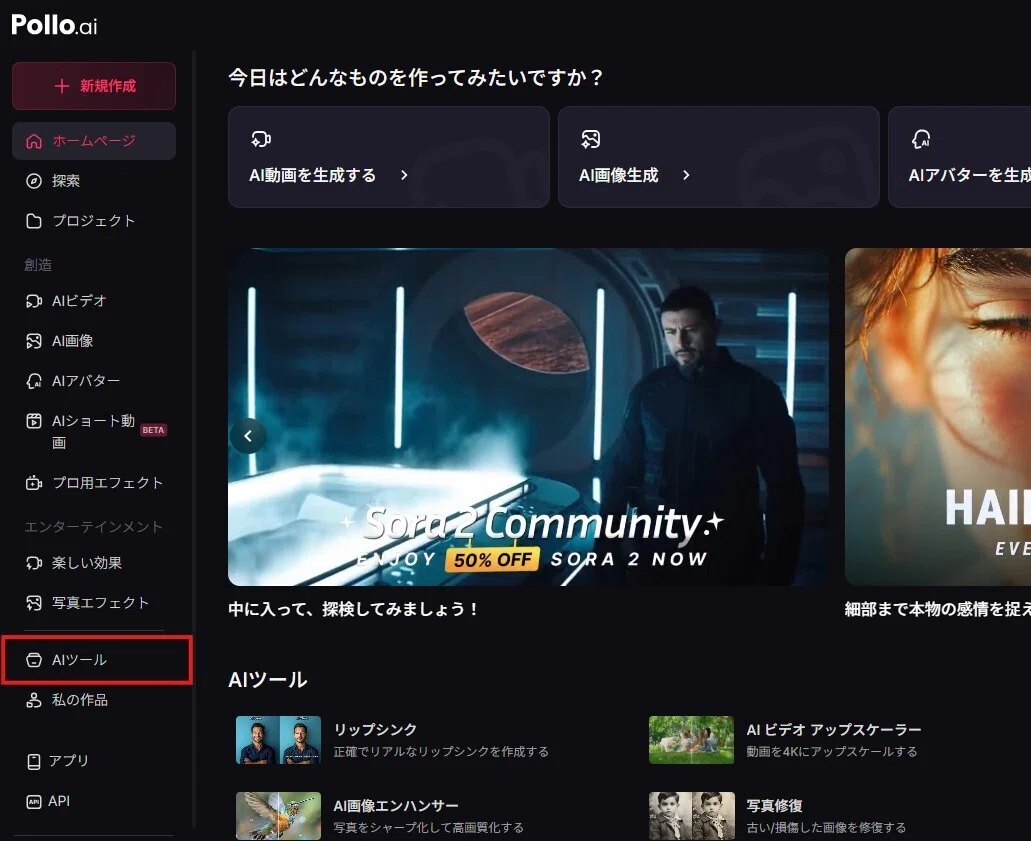Open the HAILUO face banner image

pos(938,417)
